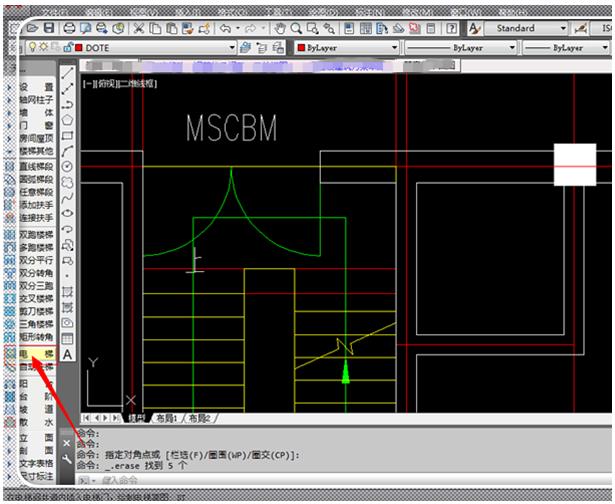Viewport: 615px width, 504px height.
Task: Click the Pan hand icon
Action: 281,29
